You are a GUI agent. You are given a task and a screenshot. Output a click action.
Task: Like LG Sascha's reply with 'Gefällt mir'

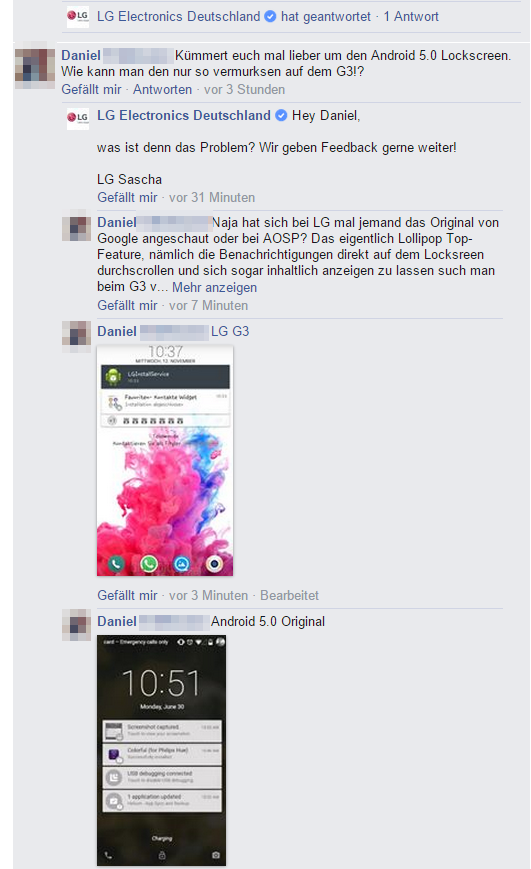click(x=127, y=198)
